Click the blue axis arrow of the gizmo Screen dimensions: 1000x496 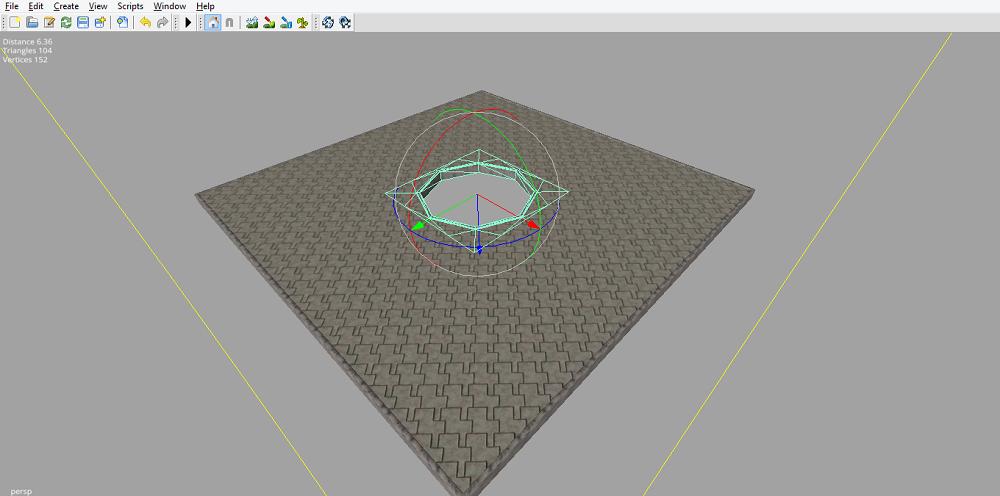479,248
